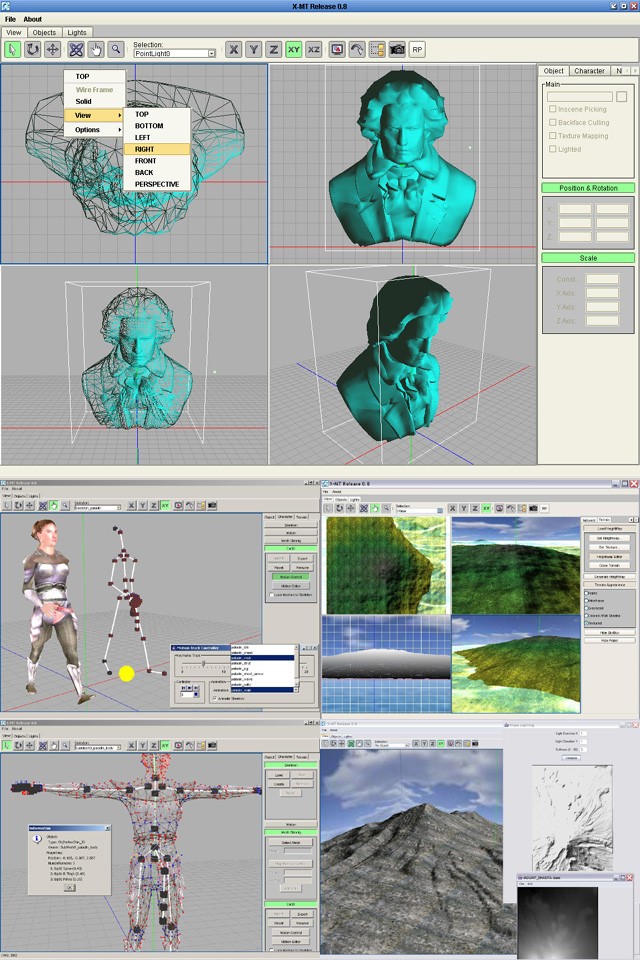Click the dashed selection box icon in main toolbar
Screen dimensions: 640x960
tap(377, 50)
